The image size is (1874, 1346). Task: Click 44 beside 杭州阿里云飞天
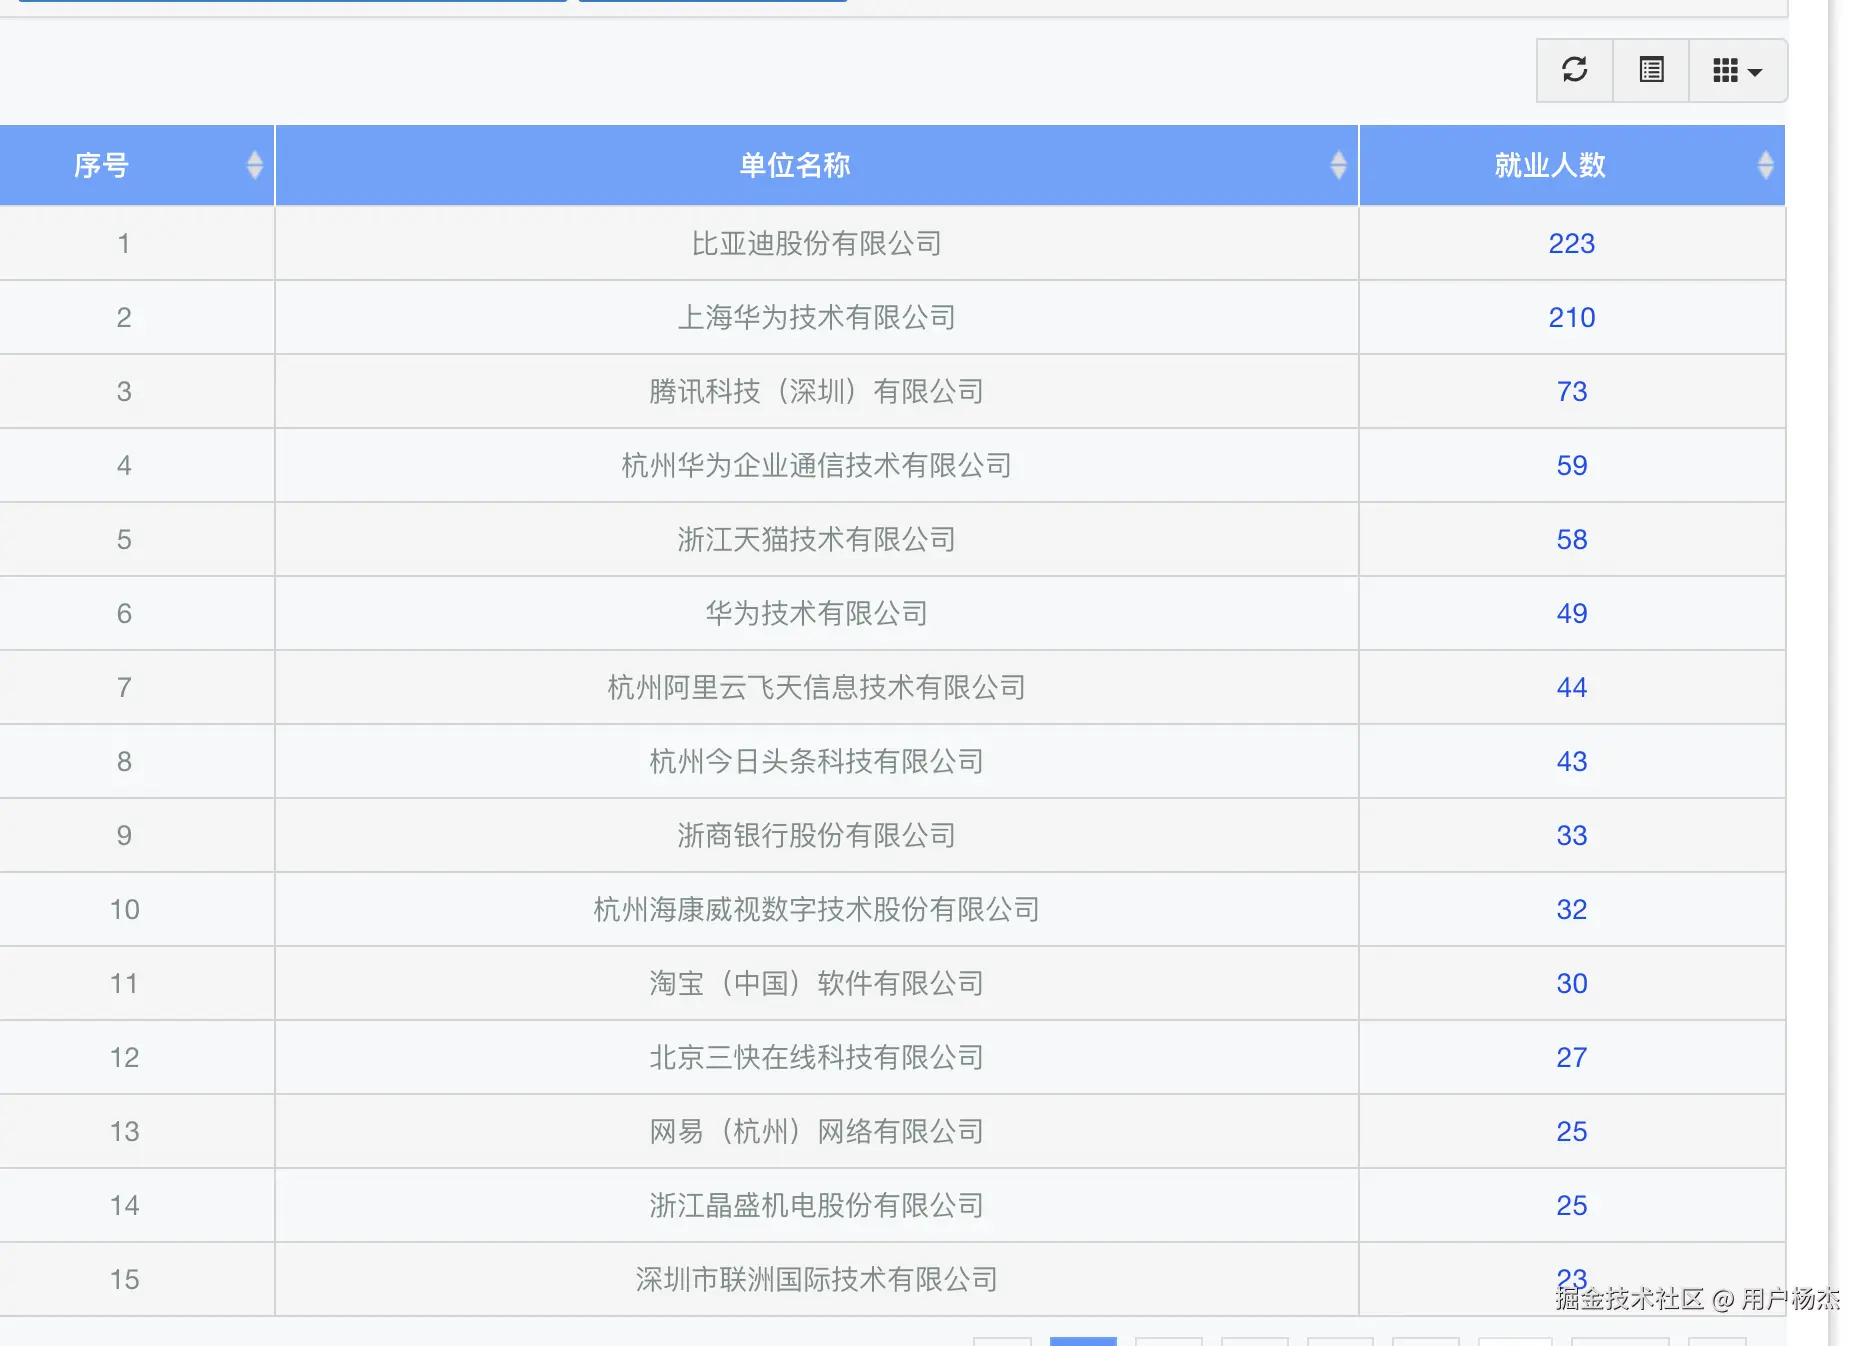pos(1572,687)
